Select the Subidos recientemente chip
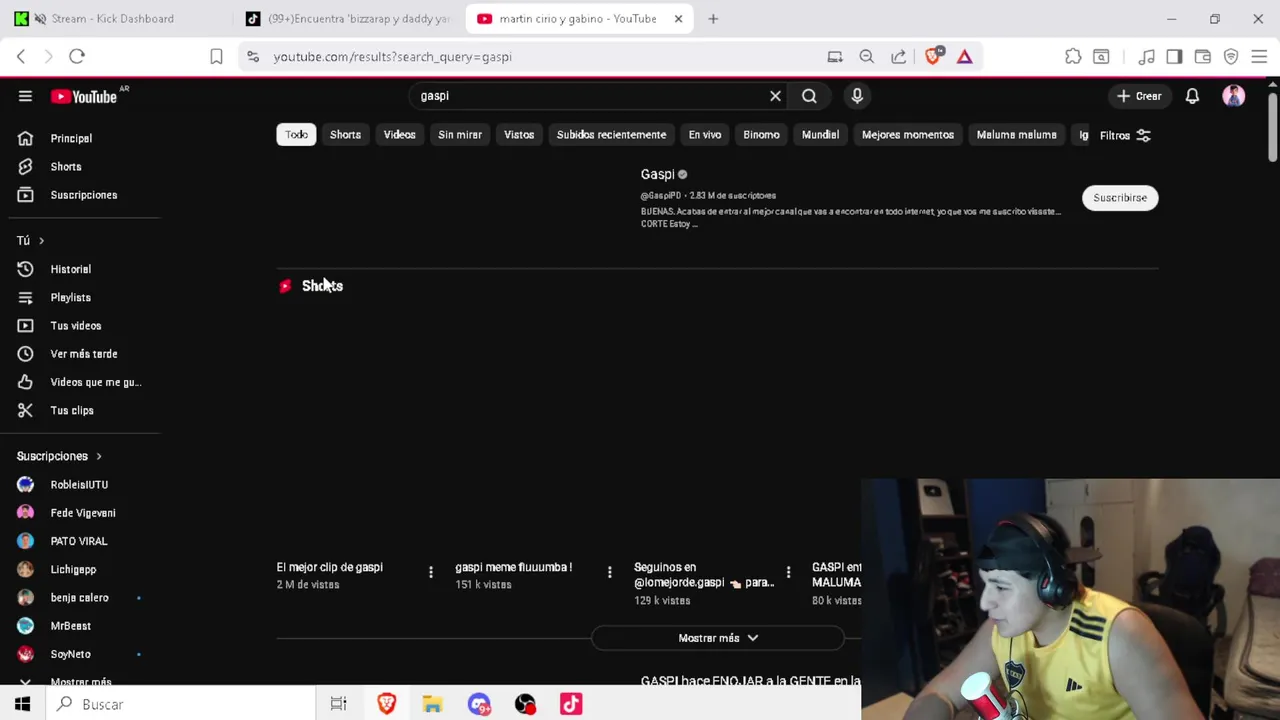The image size is (1280, 720). [x=611, y=135]
